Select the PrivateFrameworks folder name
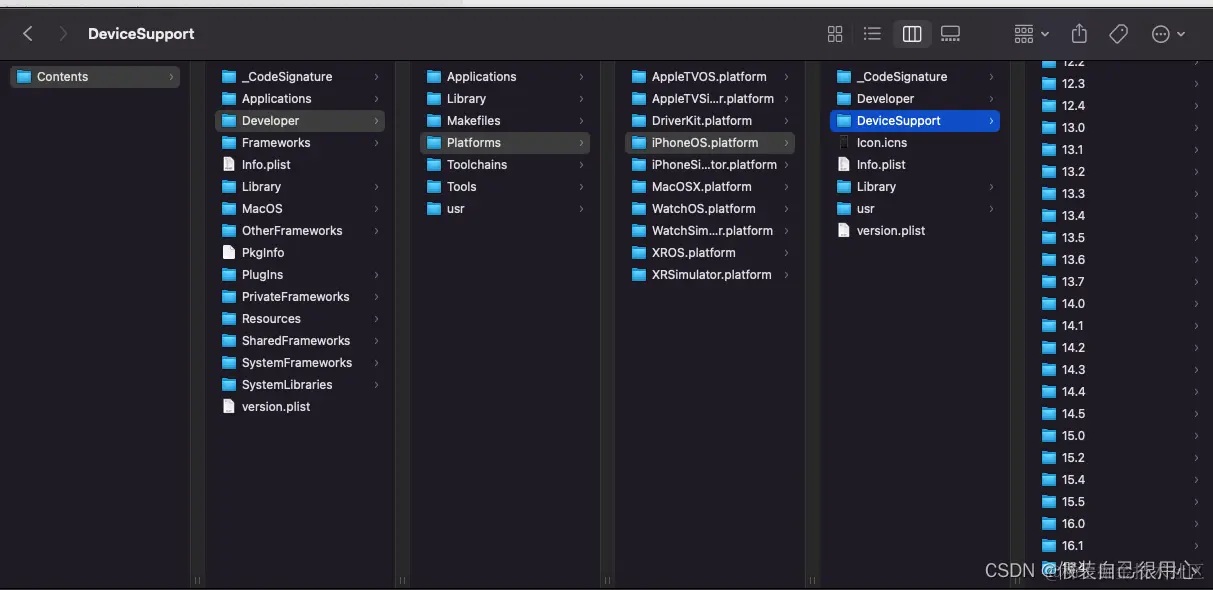This screenshot has height=590, width=1213. [296, 297]
